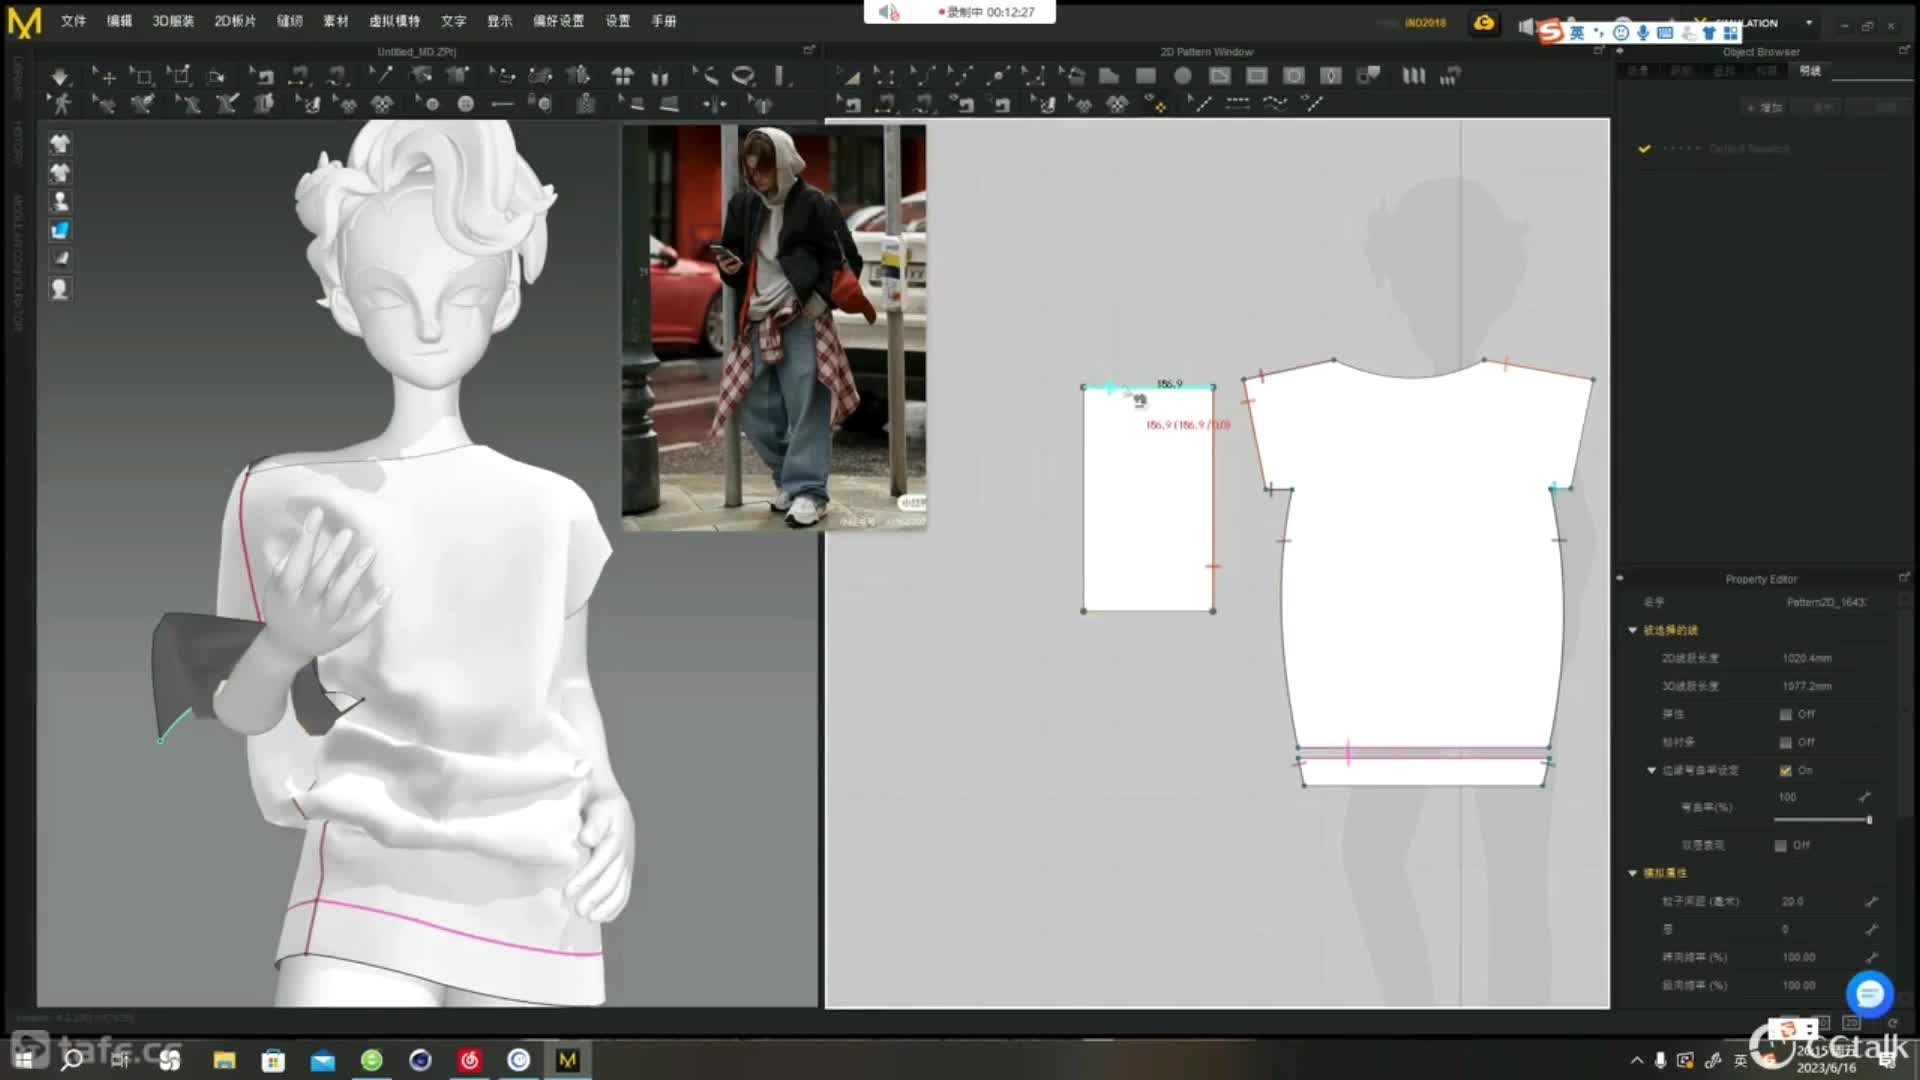Select Edit Sewing tool in 2D toolbar
This screenshot has height=1080, width=1920.
click(850, 104)
